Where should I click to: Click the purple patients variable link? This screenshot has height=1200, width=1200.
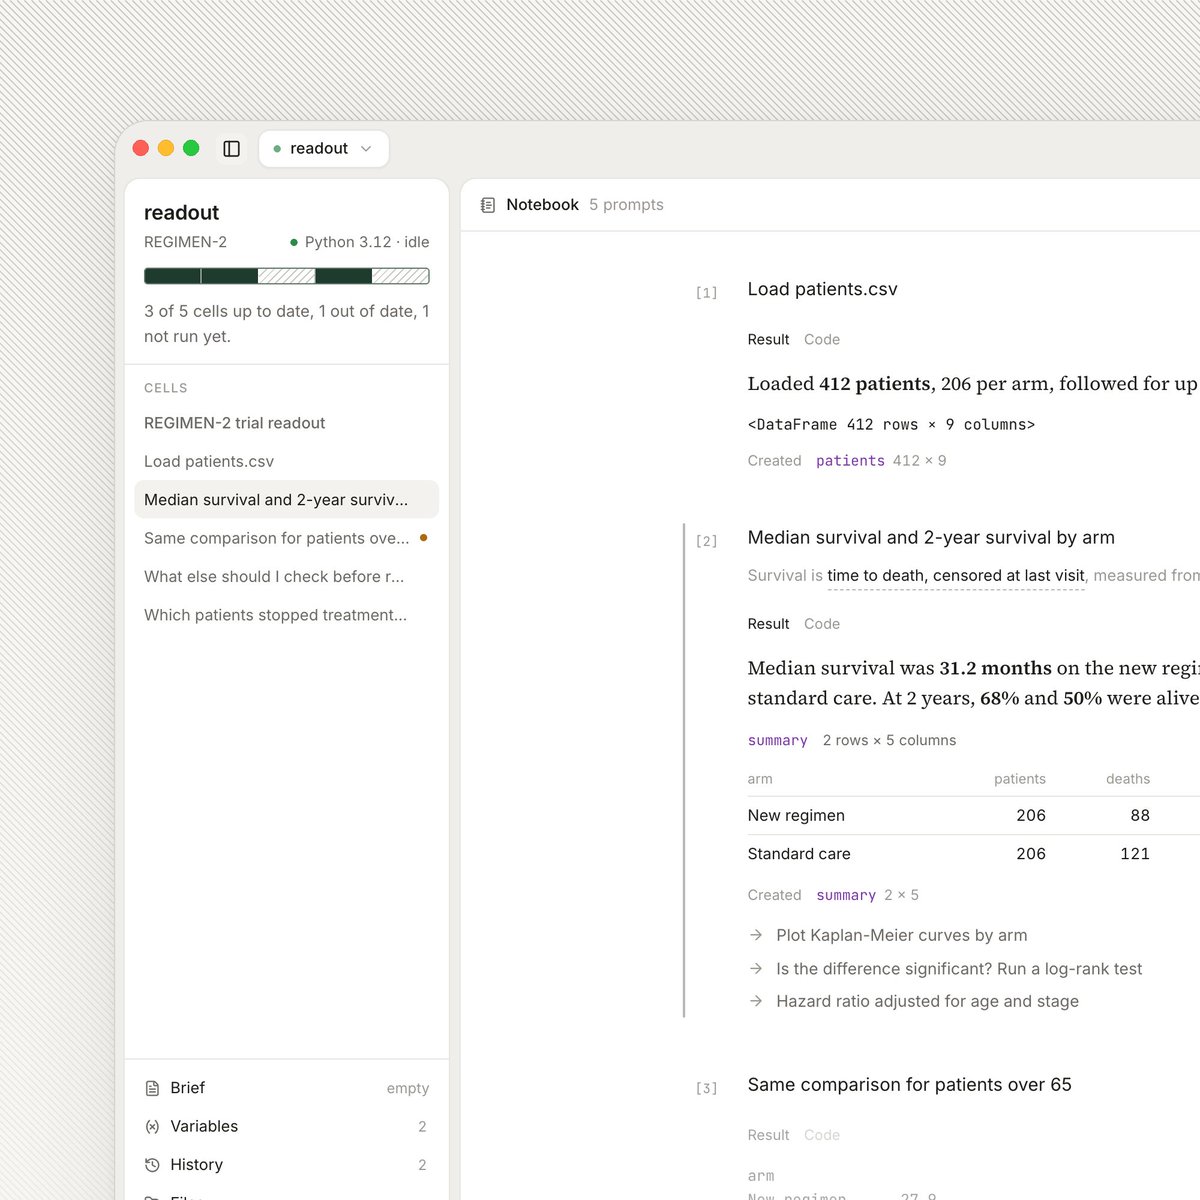[x=850, y=461]
